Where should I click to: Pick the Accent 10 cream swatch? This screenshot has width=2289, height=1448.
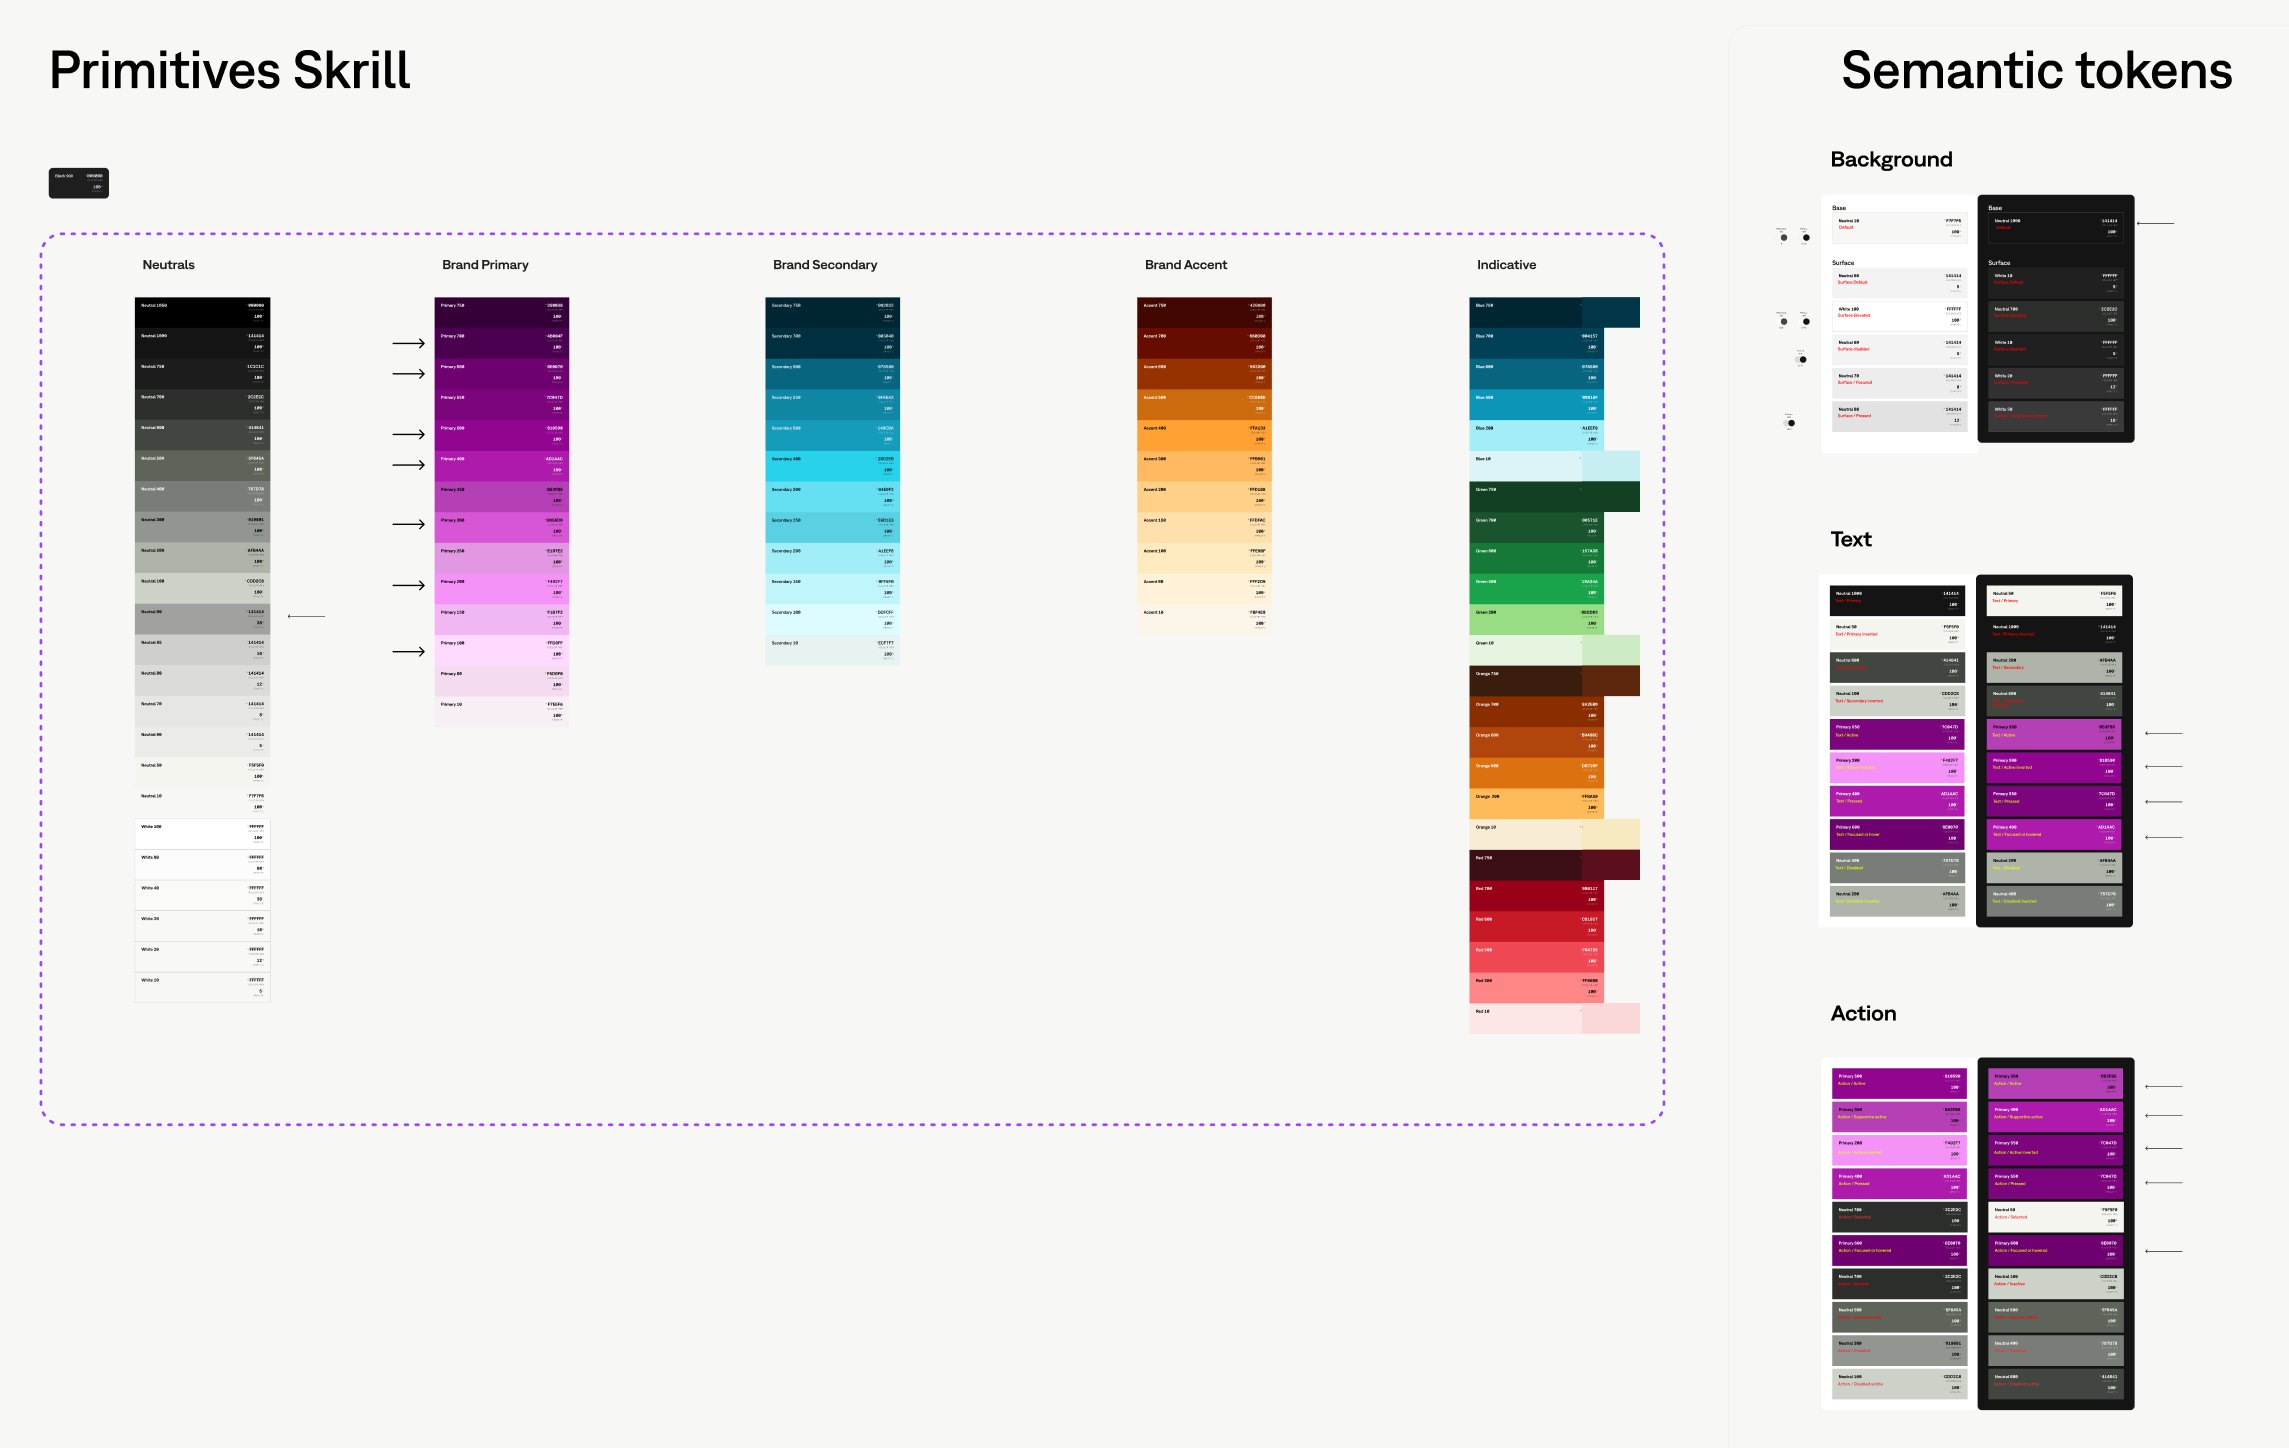click(1204, 619)
